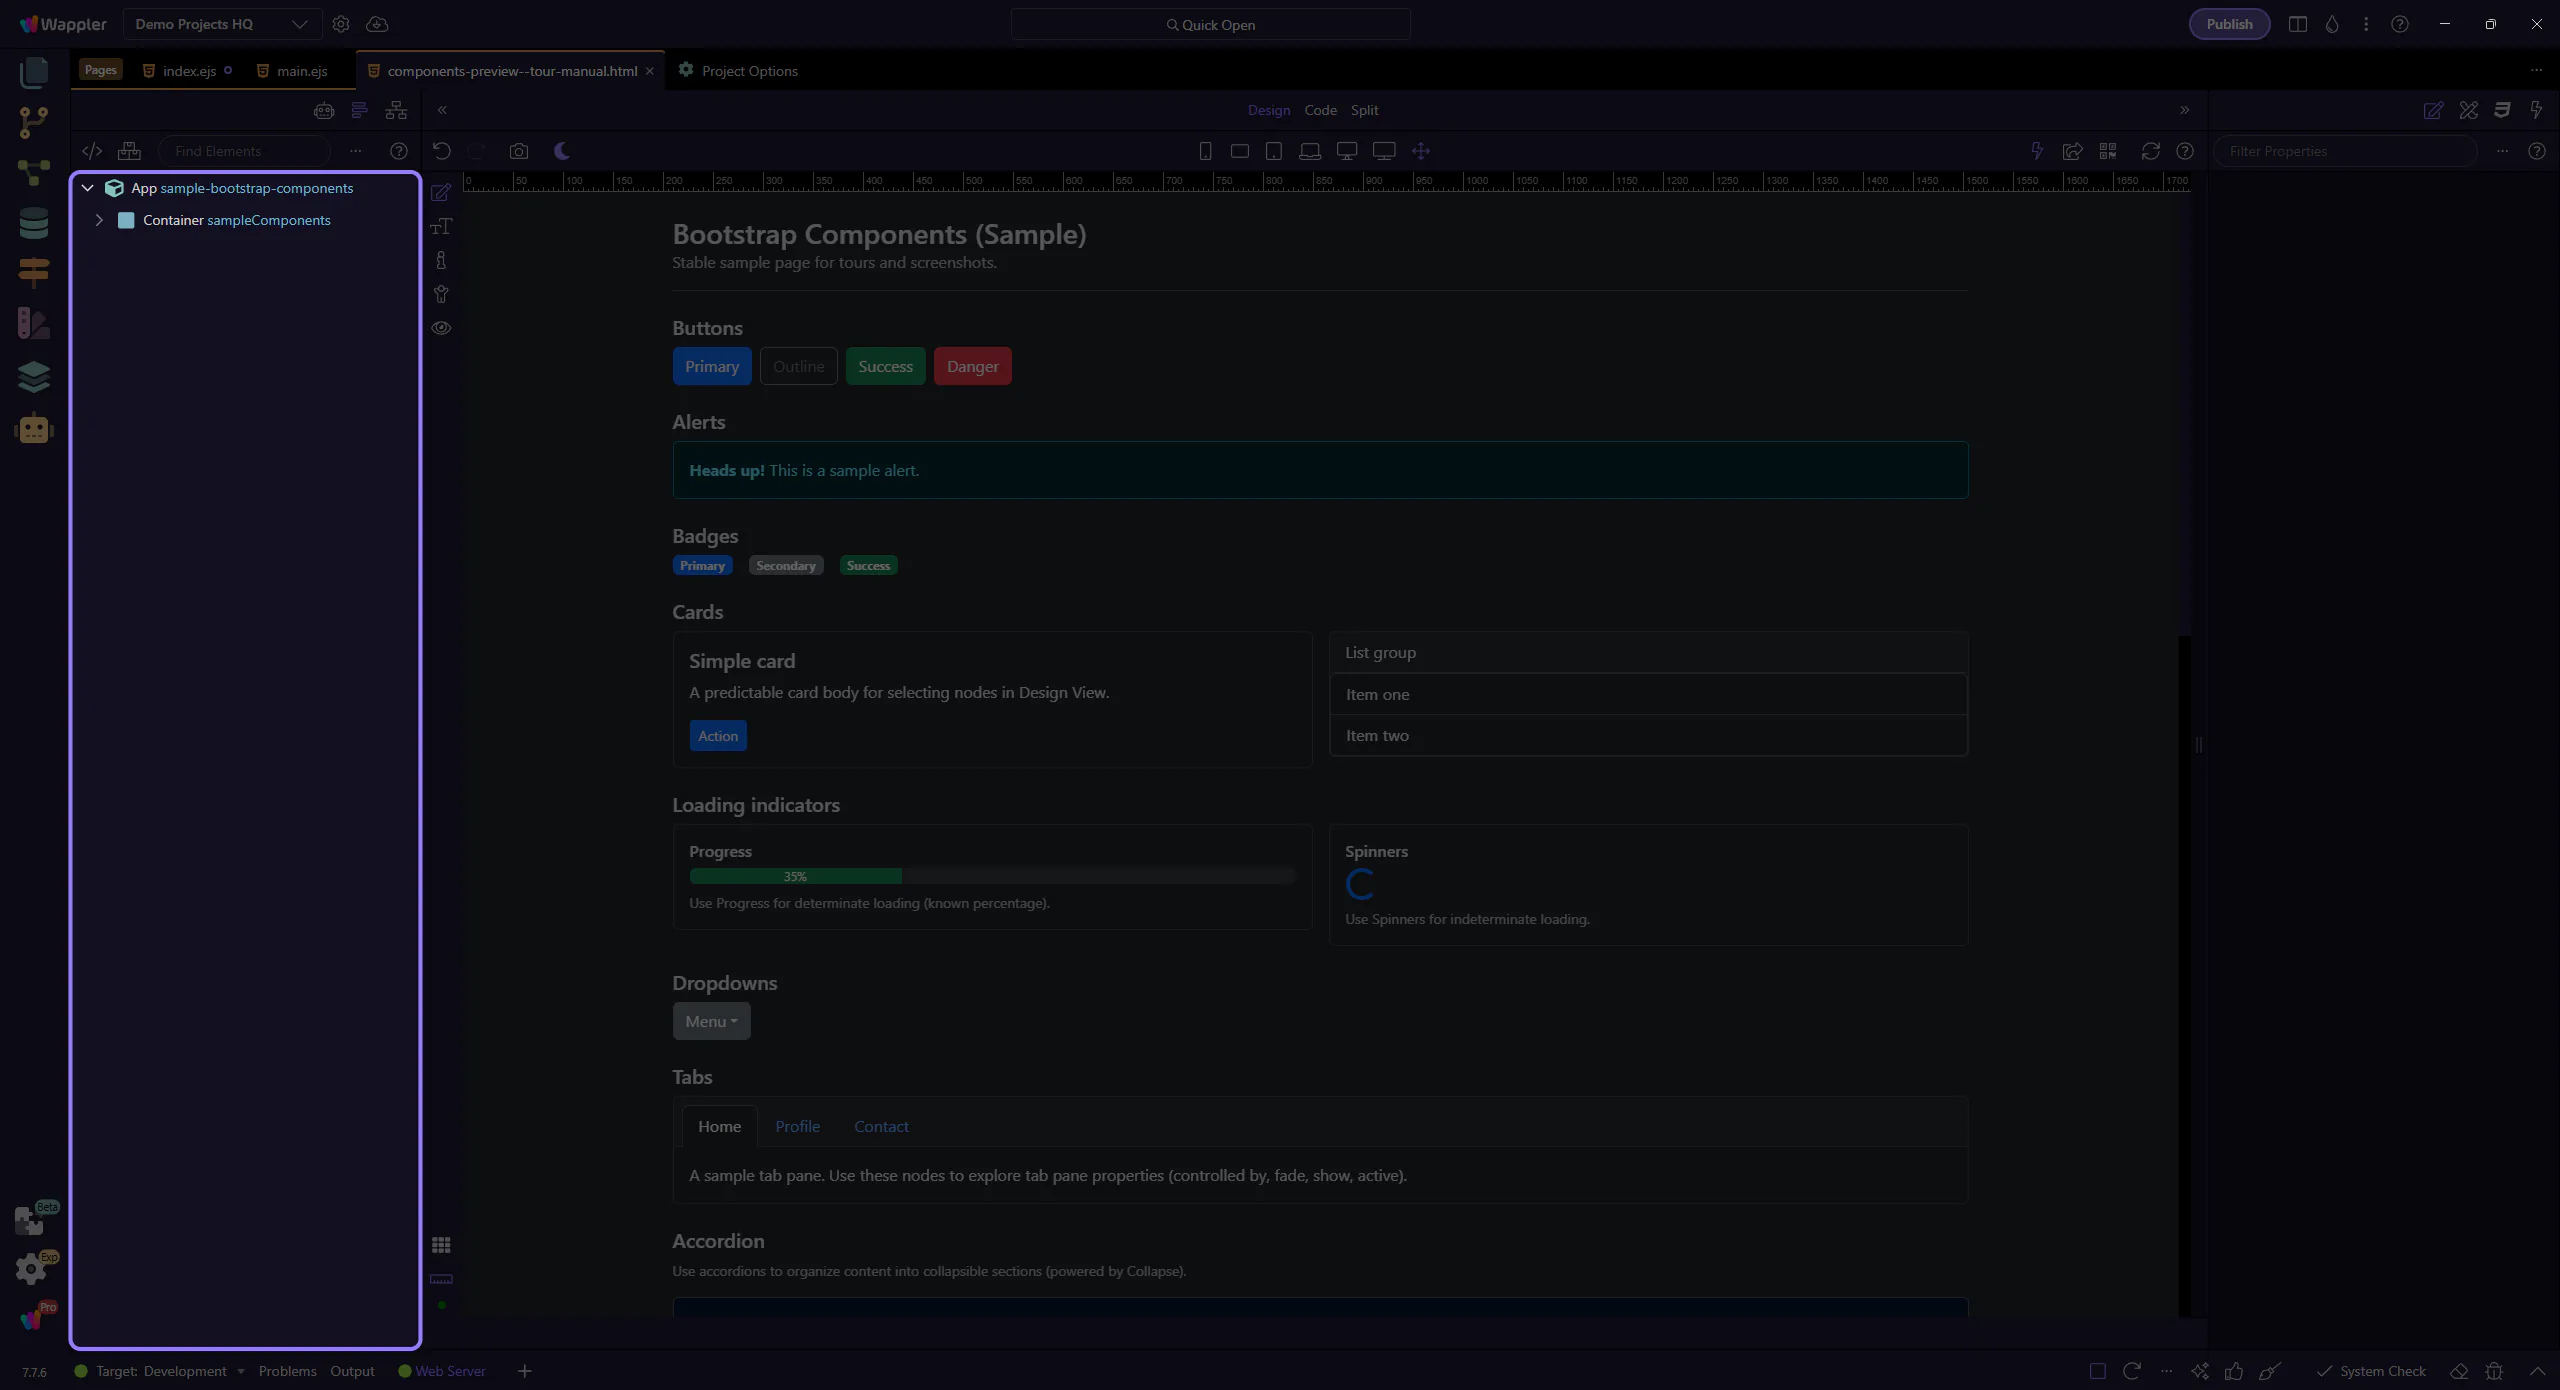Open the database manager sidebar icon
The height and width of the screenshot is (1390, 2560).
[33, 222]
